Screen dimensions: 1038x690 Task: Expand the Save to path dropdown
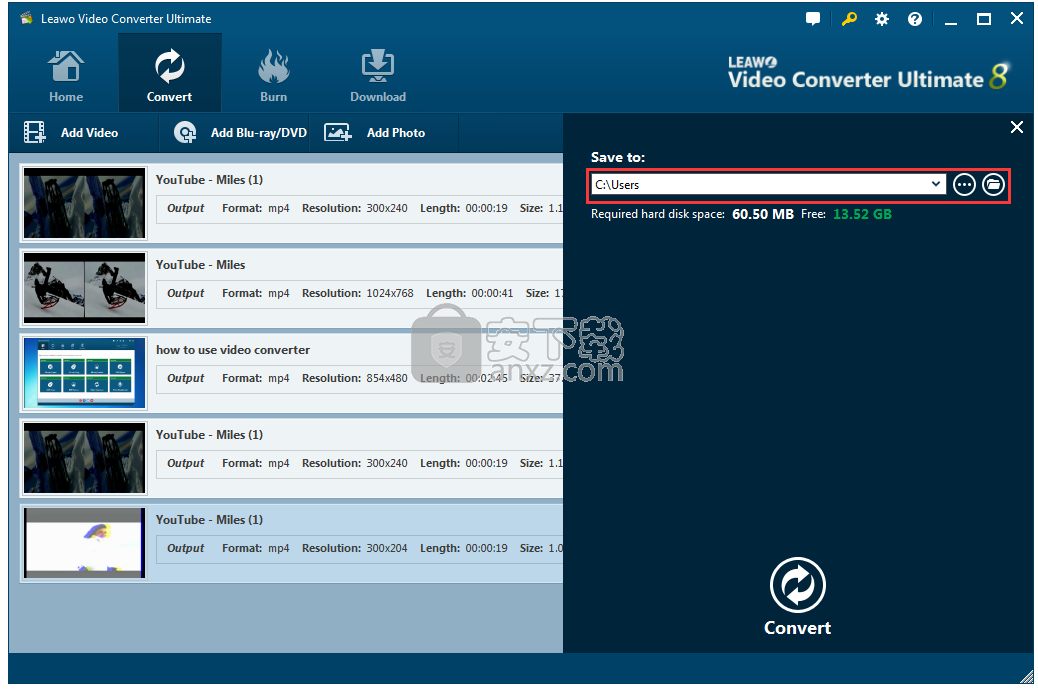point(936,184)
